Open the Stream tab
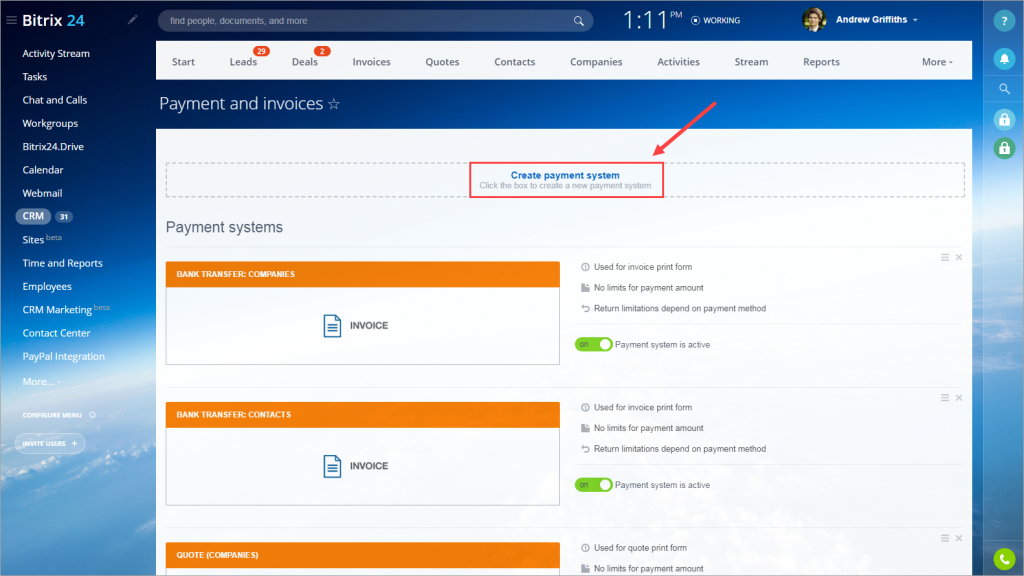Image resolution: width=1024 pixels, height=576 pixels. pos(751,61)
